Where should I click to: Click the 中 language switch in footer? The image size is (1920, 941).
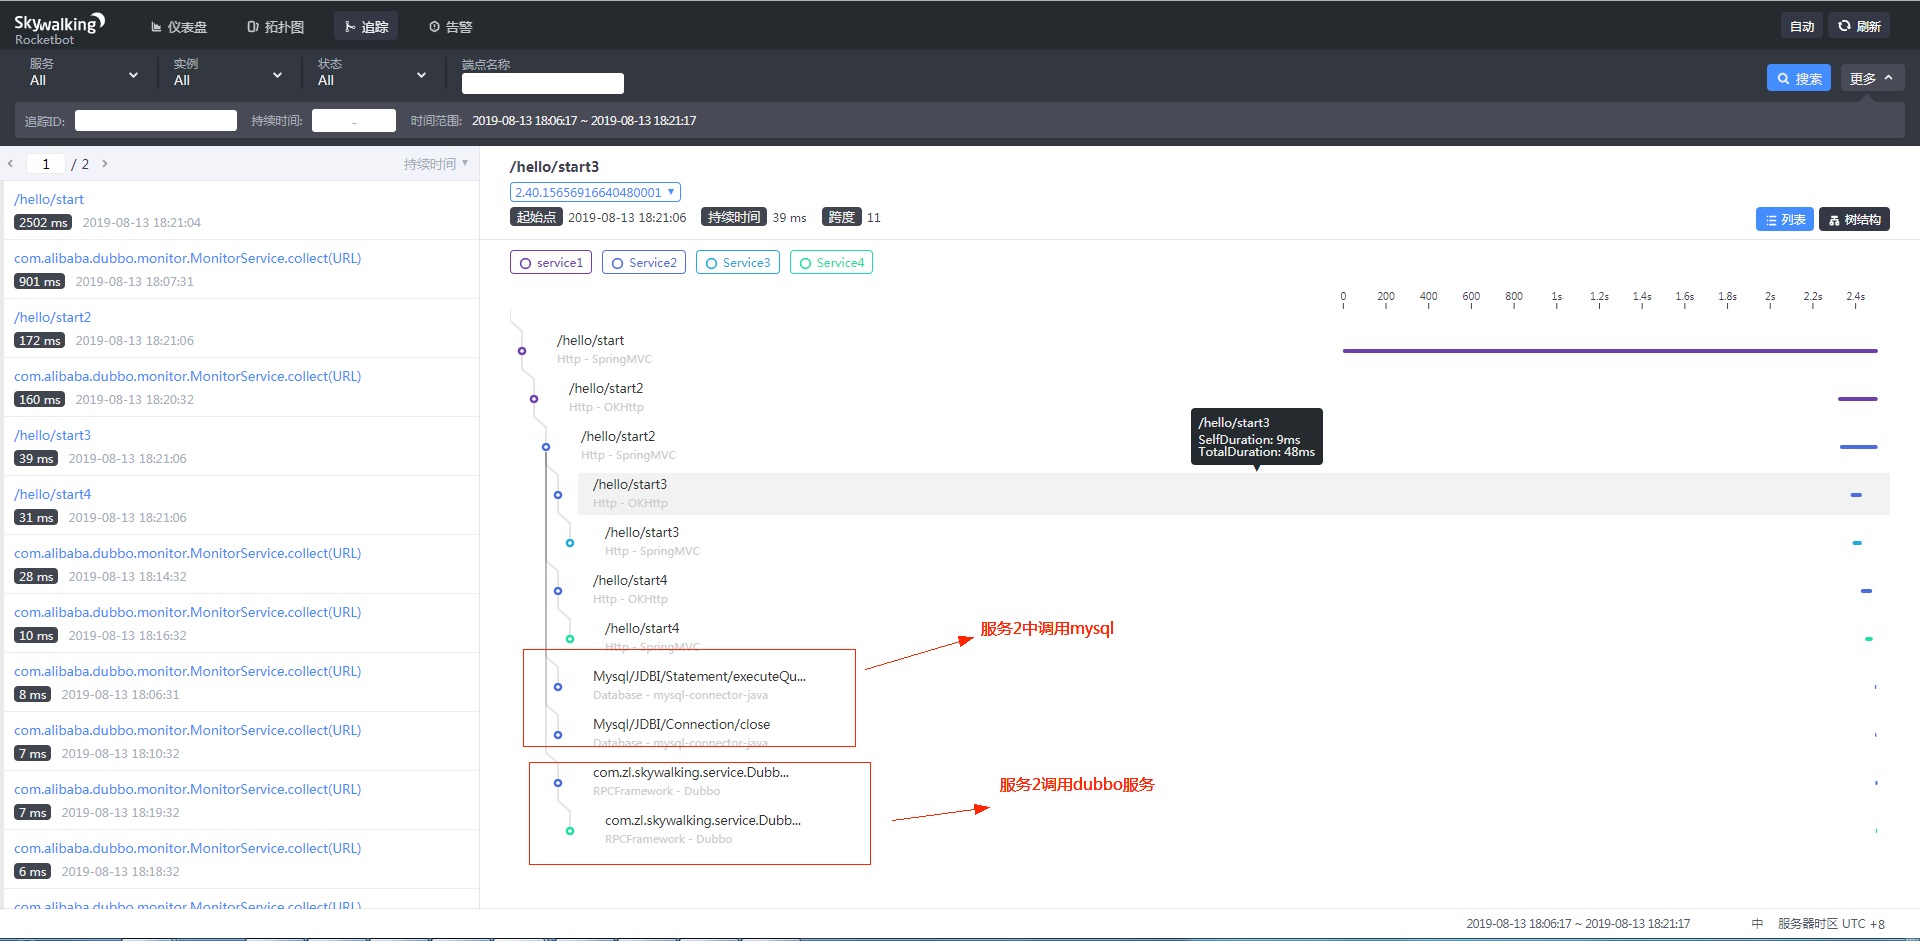point(1757,924)
